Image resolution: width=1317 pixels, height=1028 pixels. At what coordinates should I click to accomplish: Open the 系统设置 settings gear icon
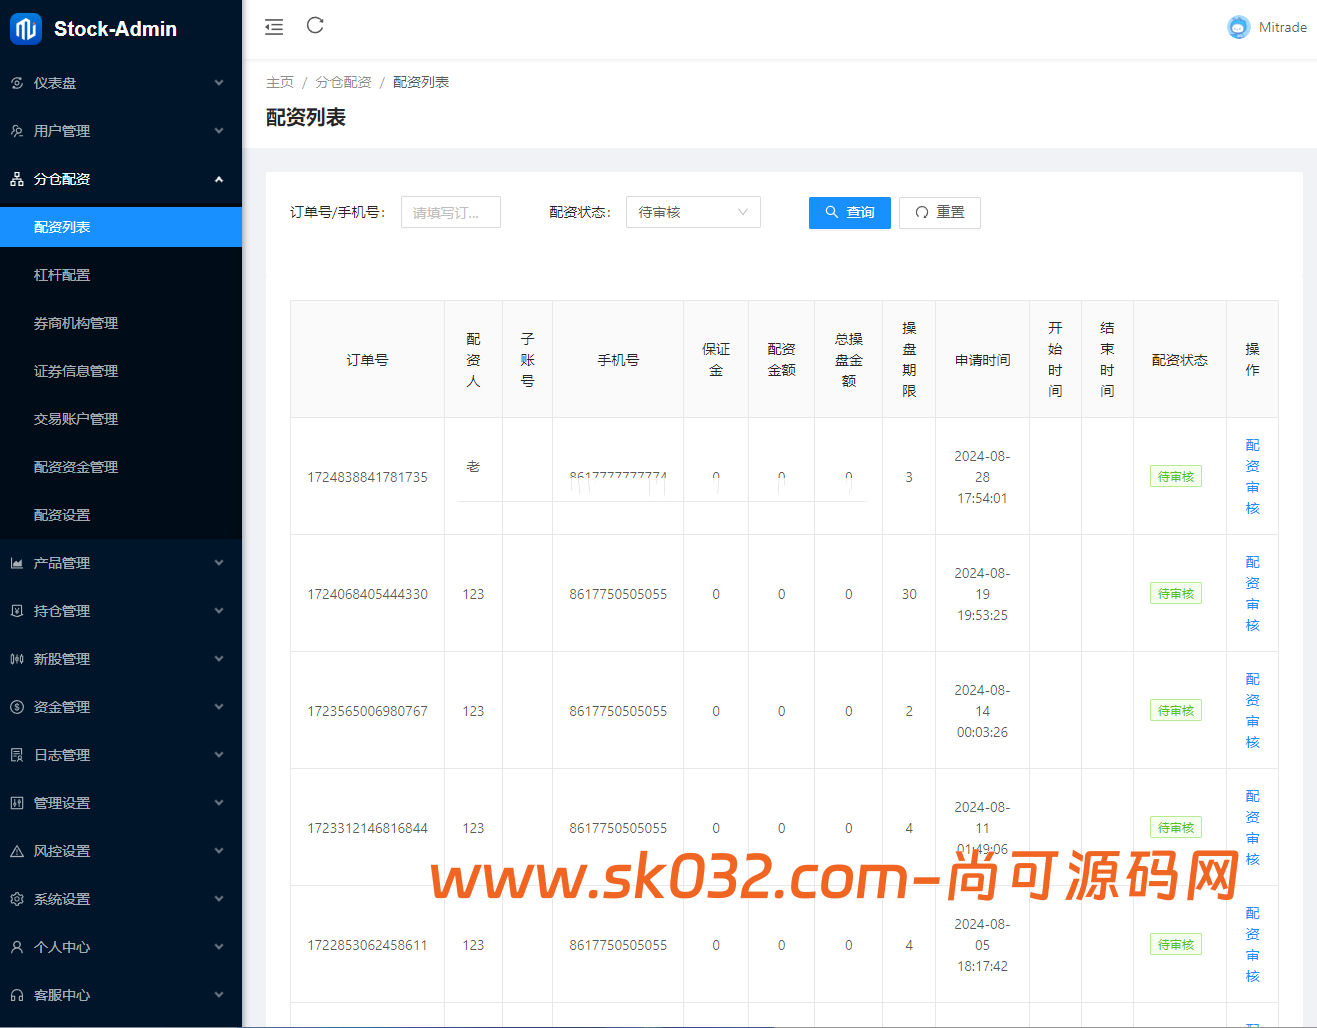(16, 898)
